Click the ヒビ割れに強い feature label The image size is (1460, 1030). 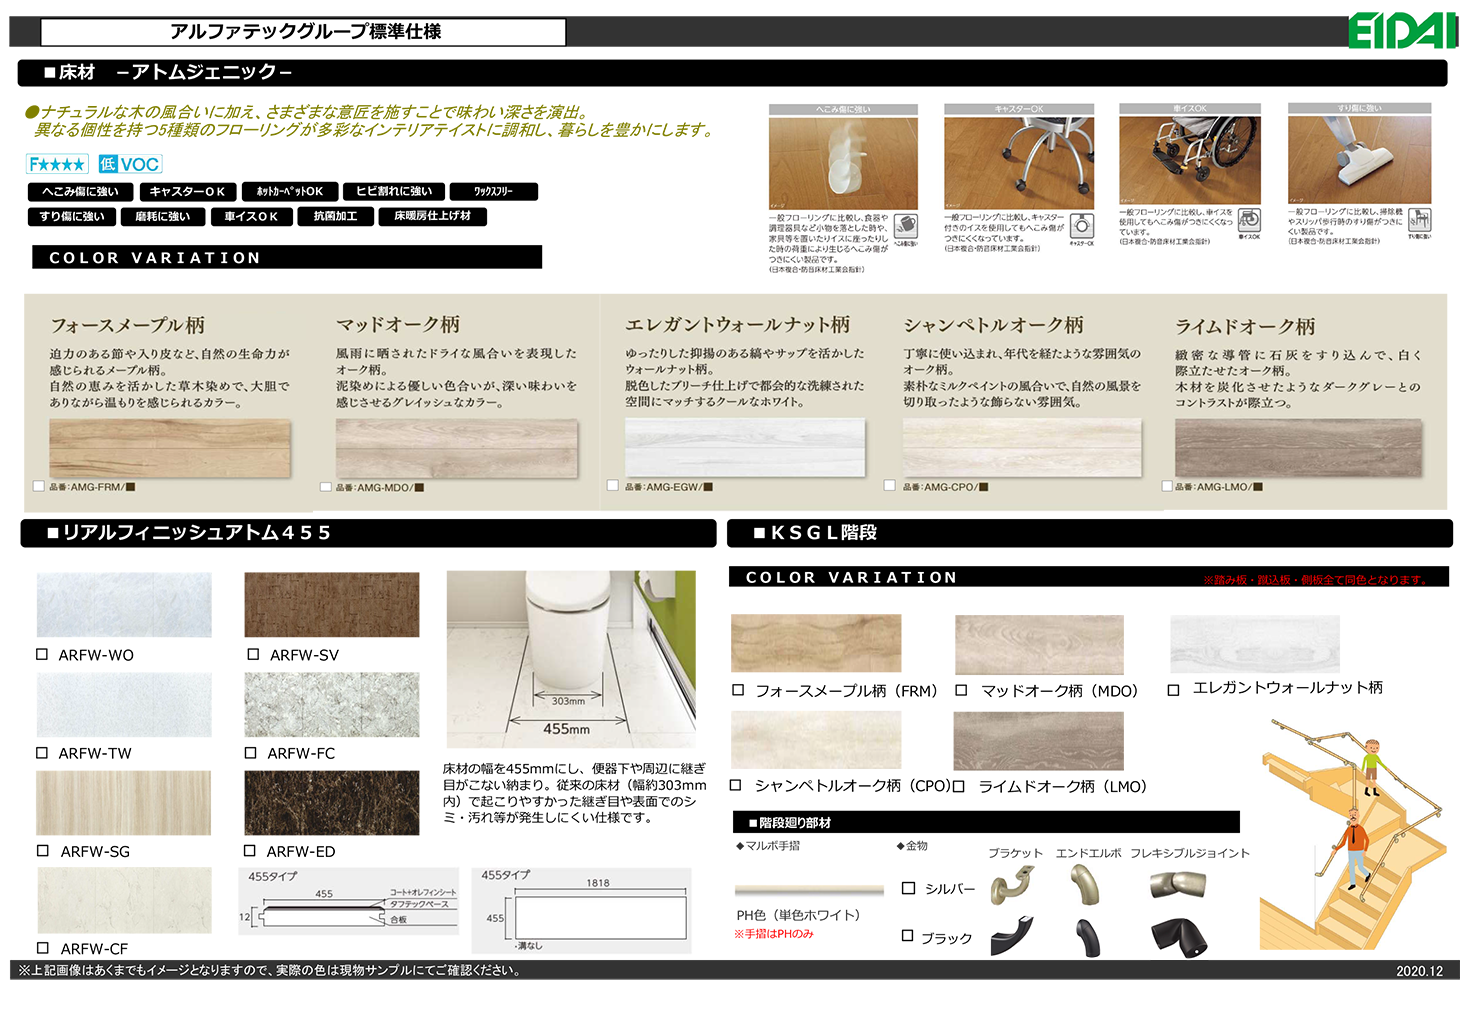tap(394, 191)
